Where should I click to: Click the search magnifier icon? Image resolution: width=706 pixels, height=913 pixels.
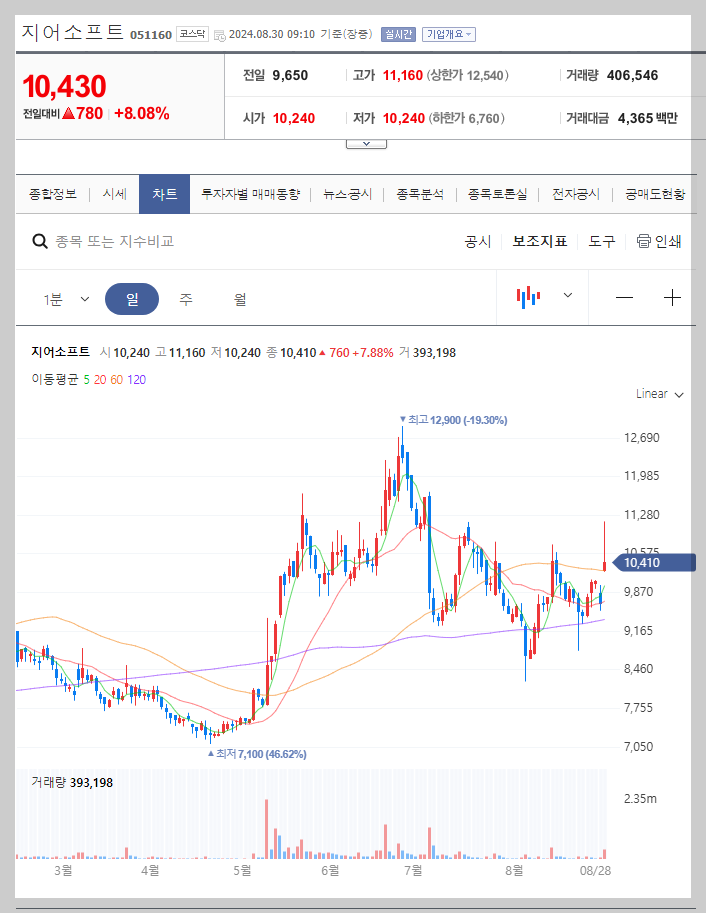pyautogui.click(x=40, y=242)
